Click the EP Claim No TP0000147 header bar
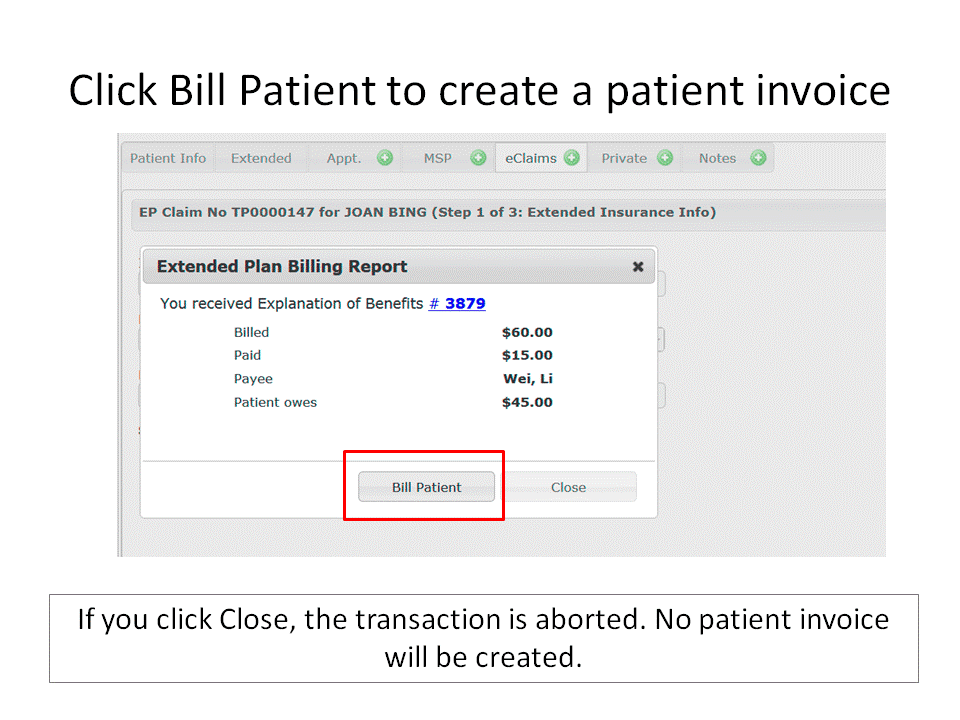Image resolution: width=960 pixels, height=720 pixels. [x=500, y=212]
